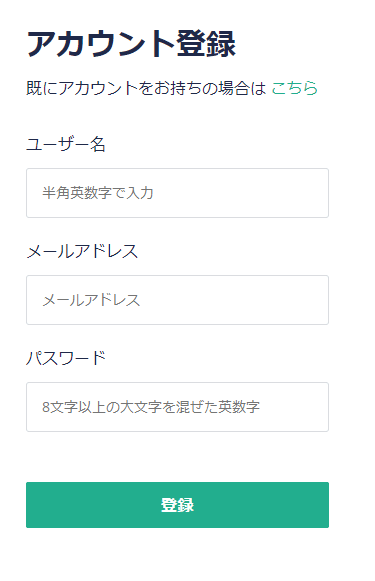375x581 pixels.
Task: Open the こちら login link
Action: click(295, 88)
